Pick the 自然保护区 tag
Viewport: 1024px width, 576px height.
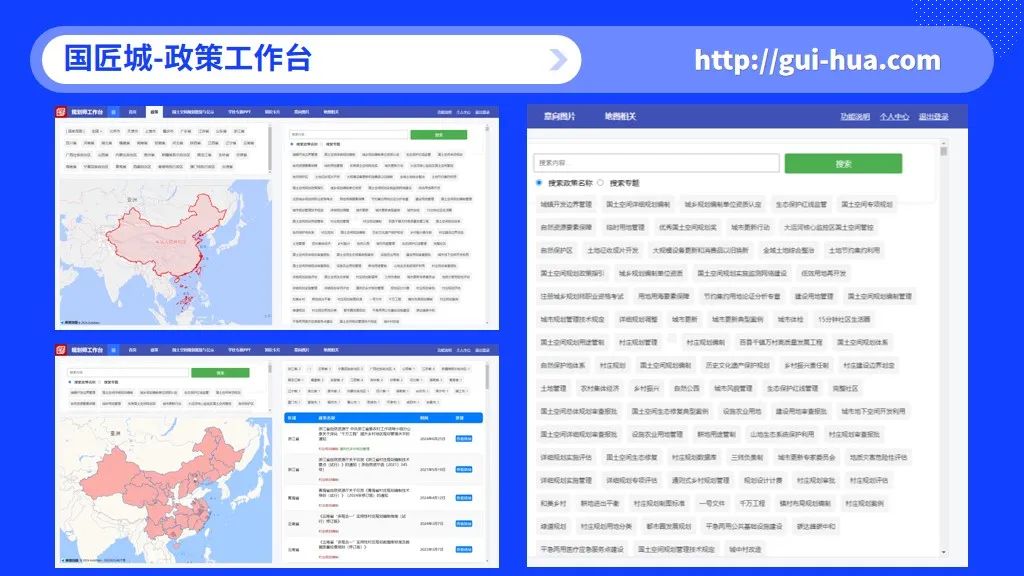[x=556, y=250]
